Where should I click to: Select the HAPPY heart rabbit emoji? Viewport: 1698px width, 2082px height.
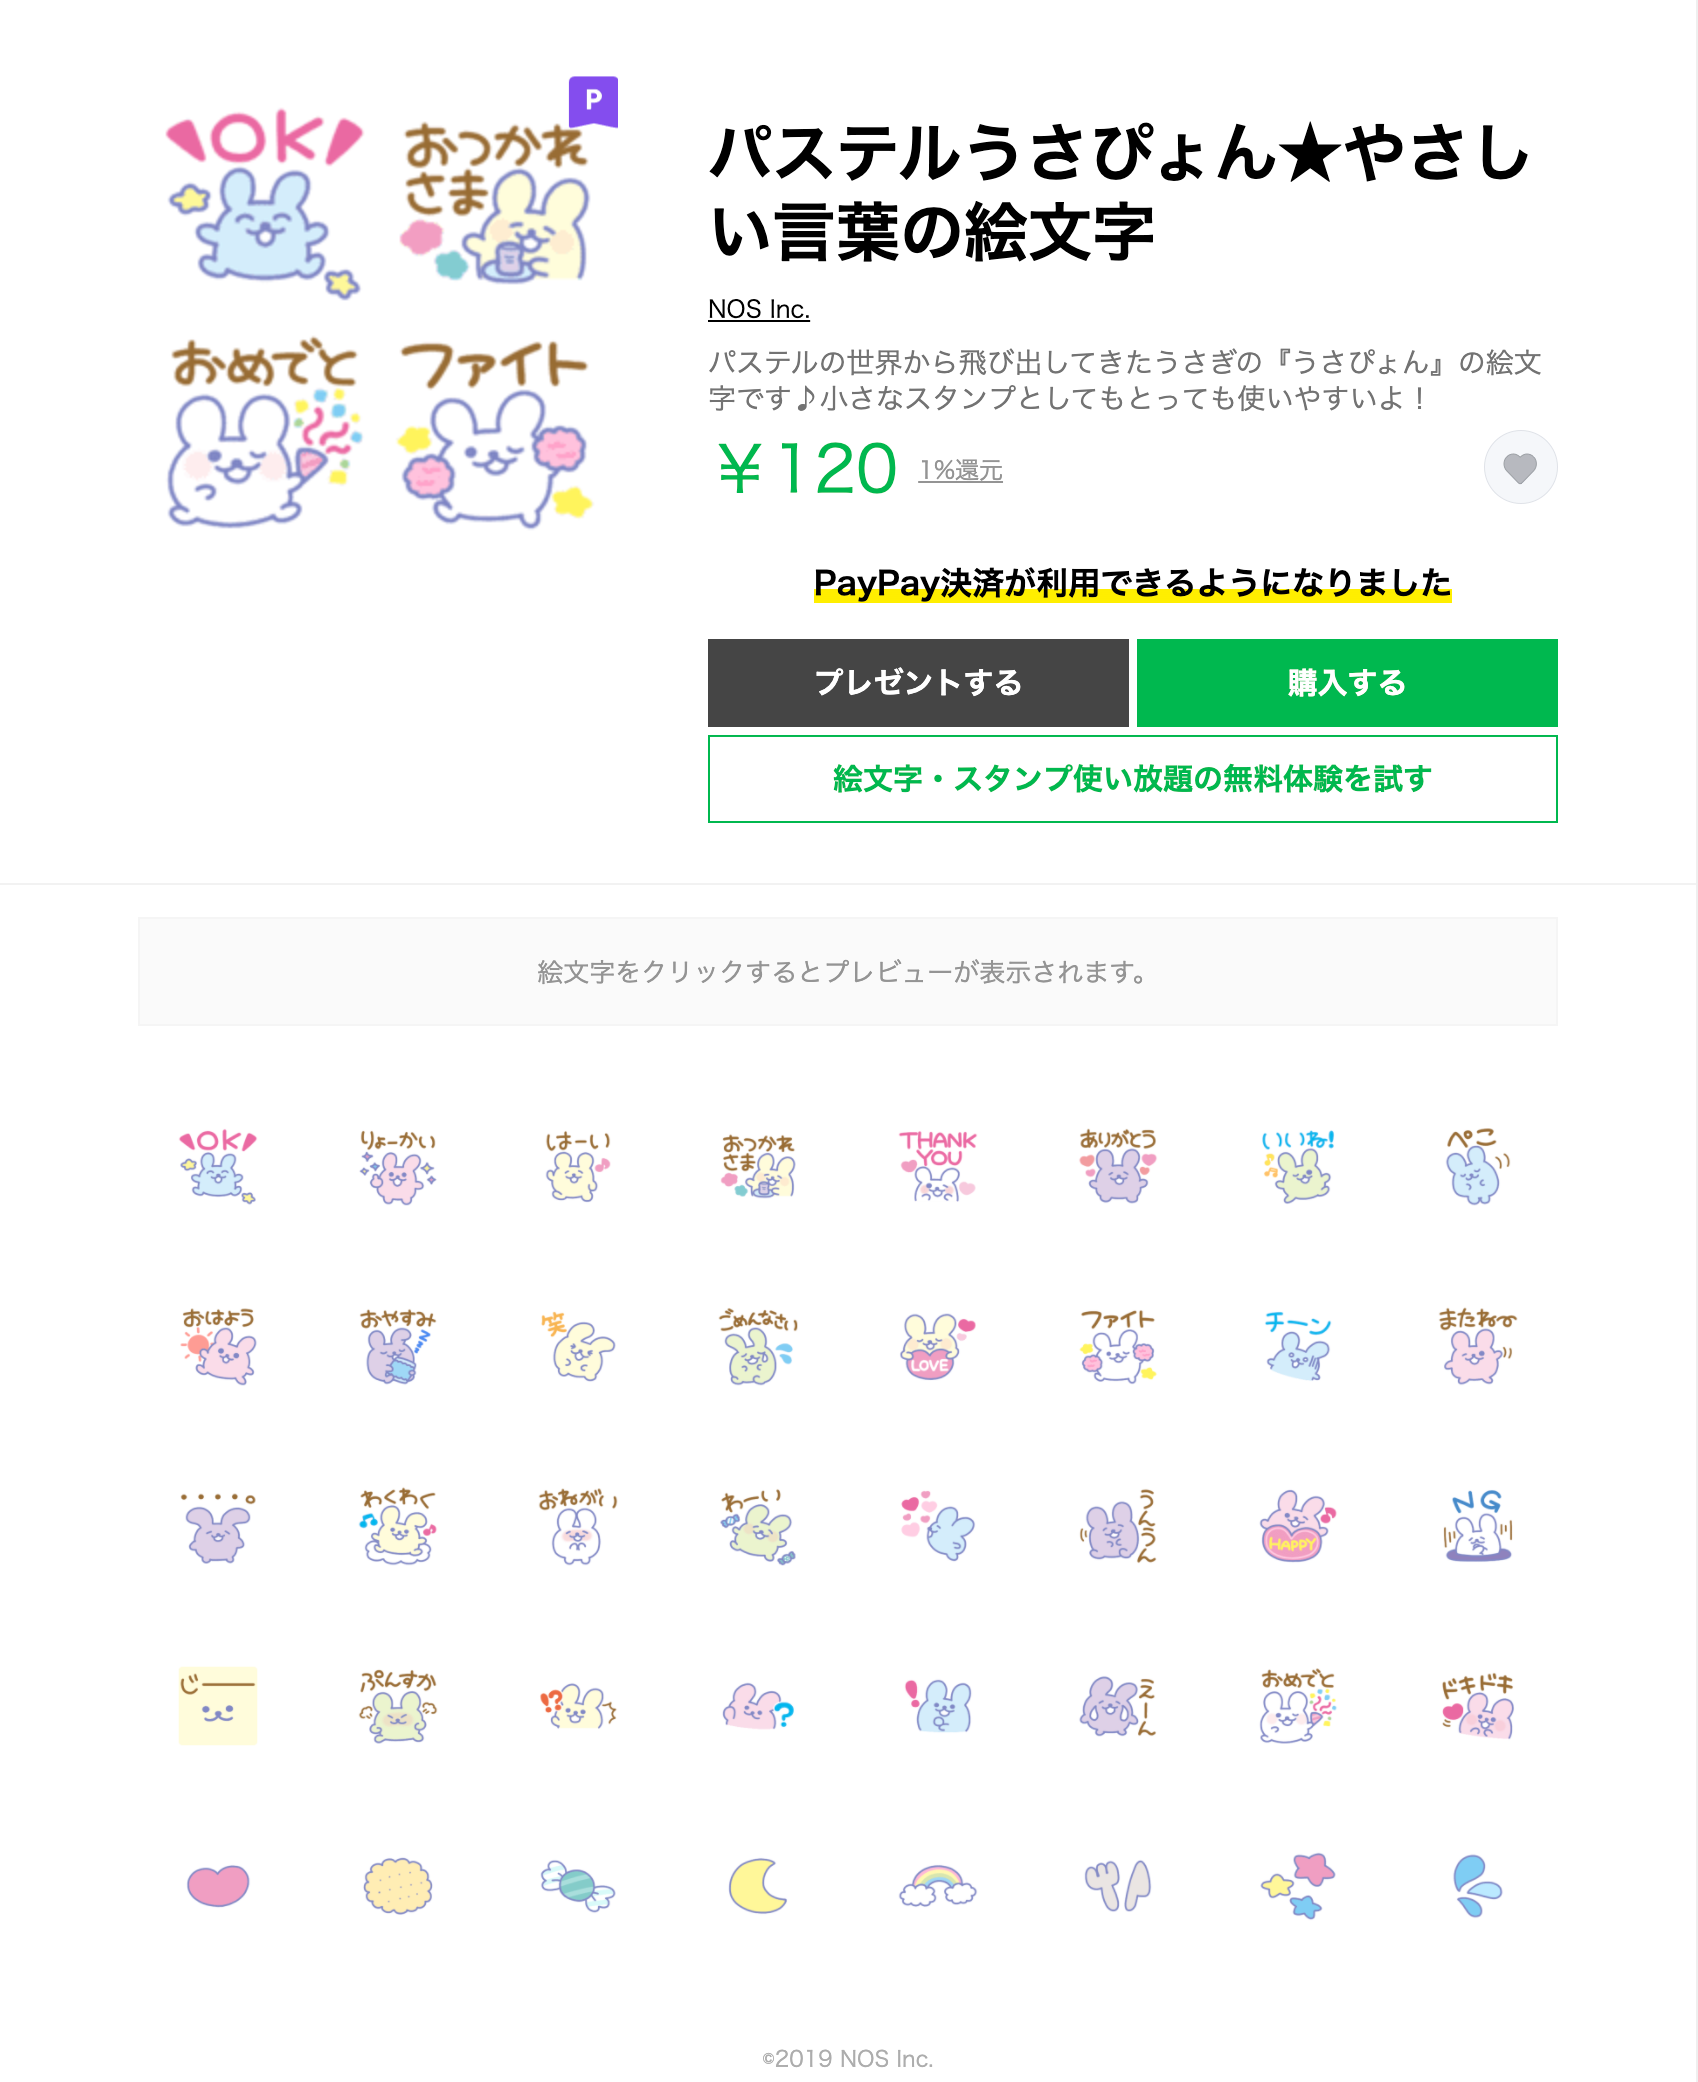click(x=1298, y=1526)
